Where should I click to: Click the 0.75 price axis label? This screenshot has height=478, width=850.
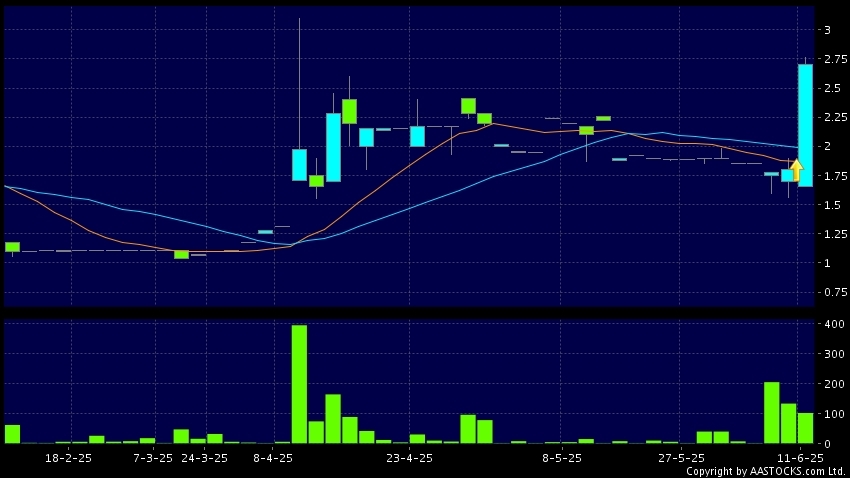pos(835,292)
